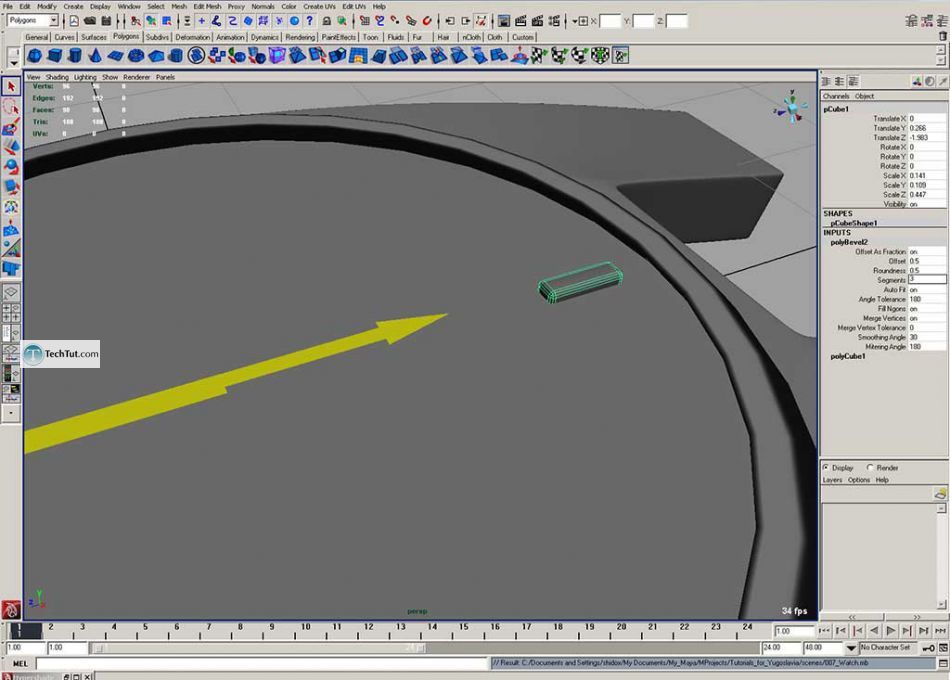This screenshot has height=680, width=950.
Task: Open the Polygons menu set dropdown
Action: pyautogui.click(x=53, y=21)
